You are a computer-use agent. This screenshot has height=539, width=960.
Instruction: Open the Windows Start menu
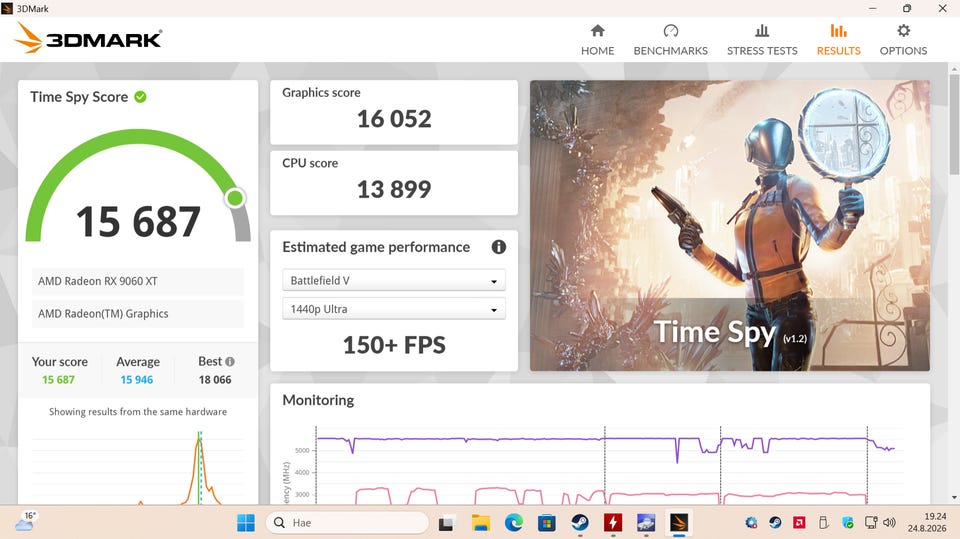click(x=246, y=522)
